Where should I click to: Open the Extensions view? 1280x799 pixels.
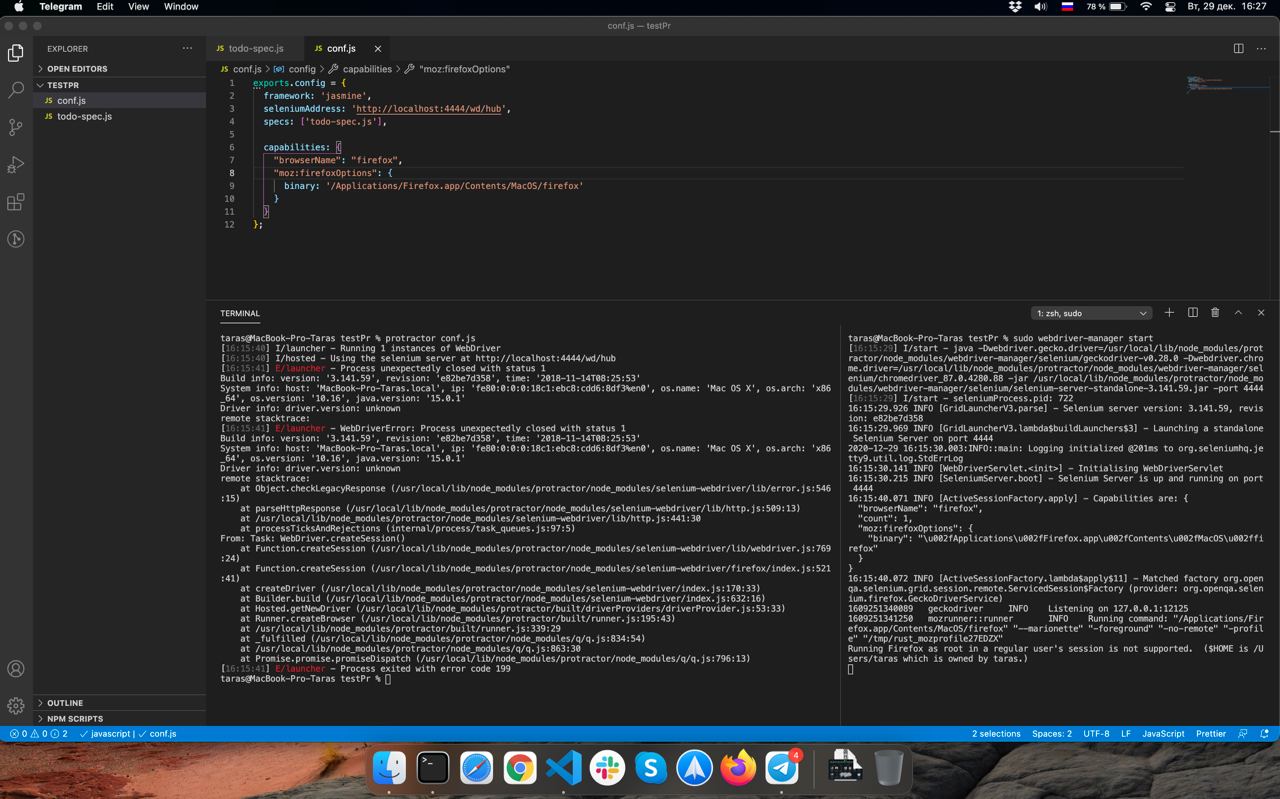16,202
